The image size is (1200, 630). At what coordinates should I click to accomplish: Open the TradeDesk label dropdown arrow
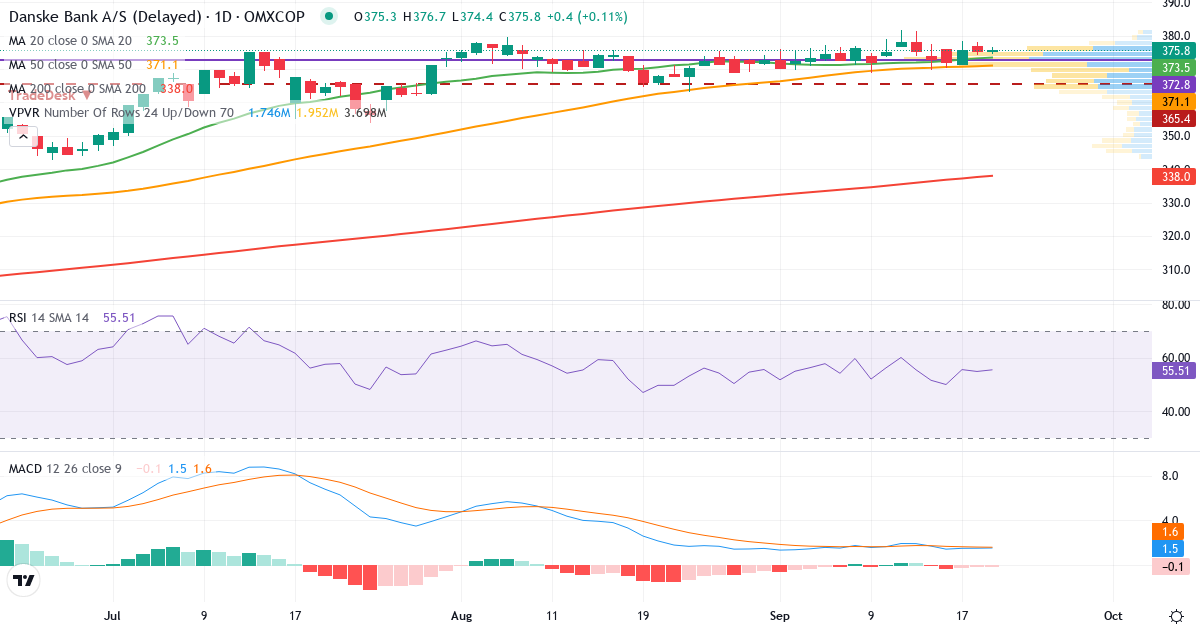click(x=87, y=96)
